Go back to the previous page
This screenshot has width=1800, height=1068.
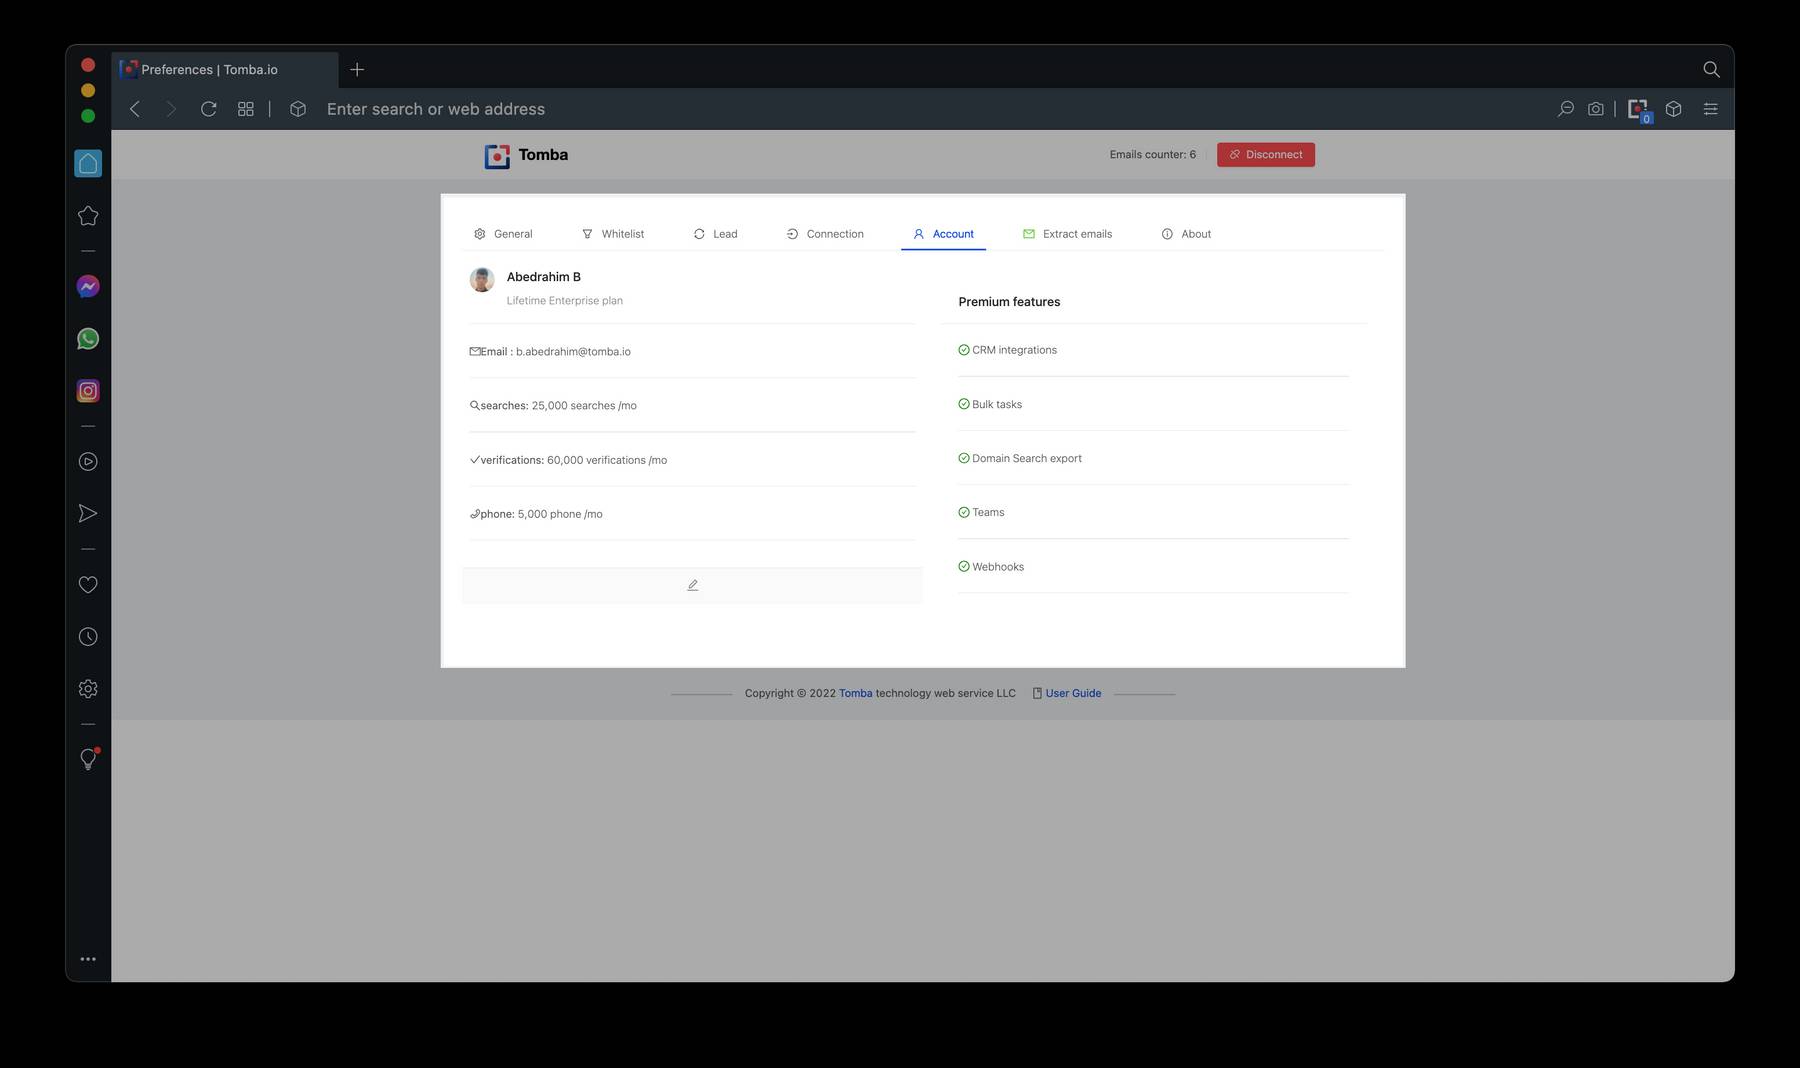[135, 109]
